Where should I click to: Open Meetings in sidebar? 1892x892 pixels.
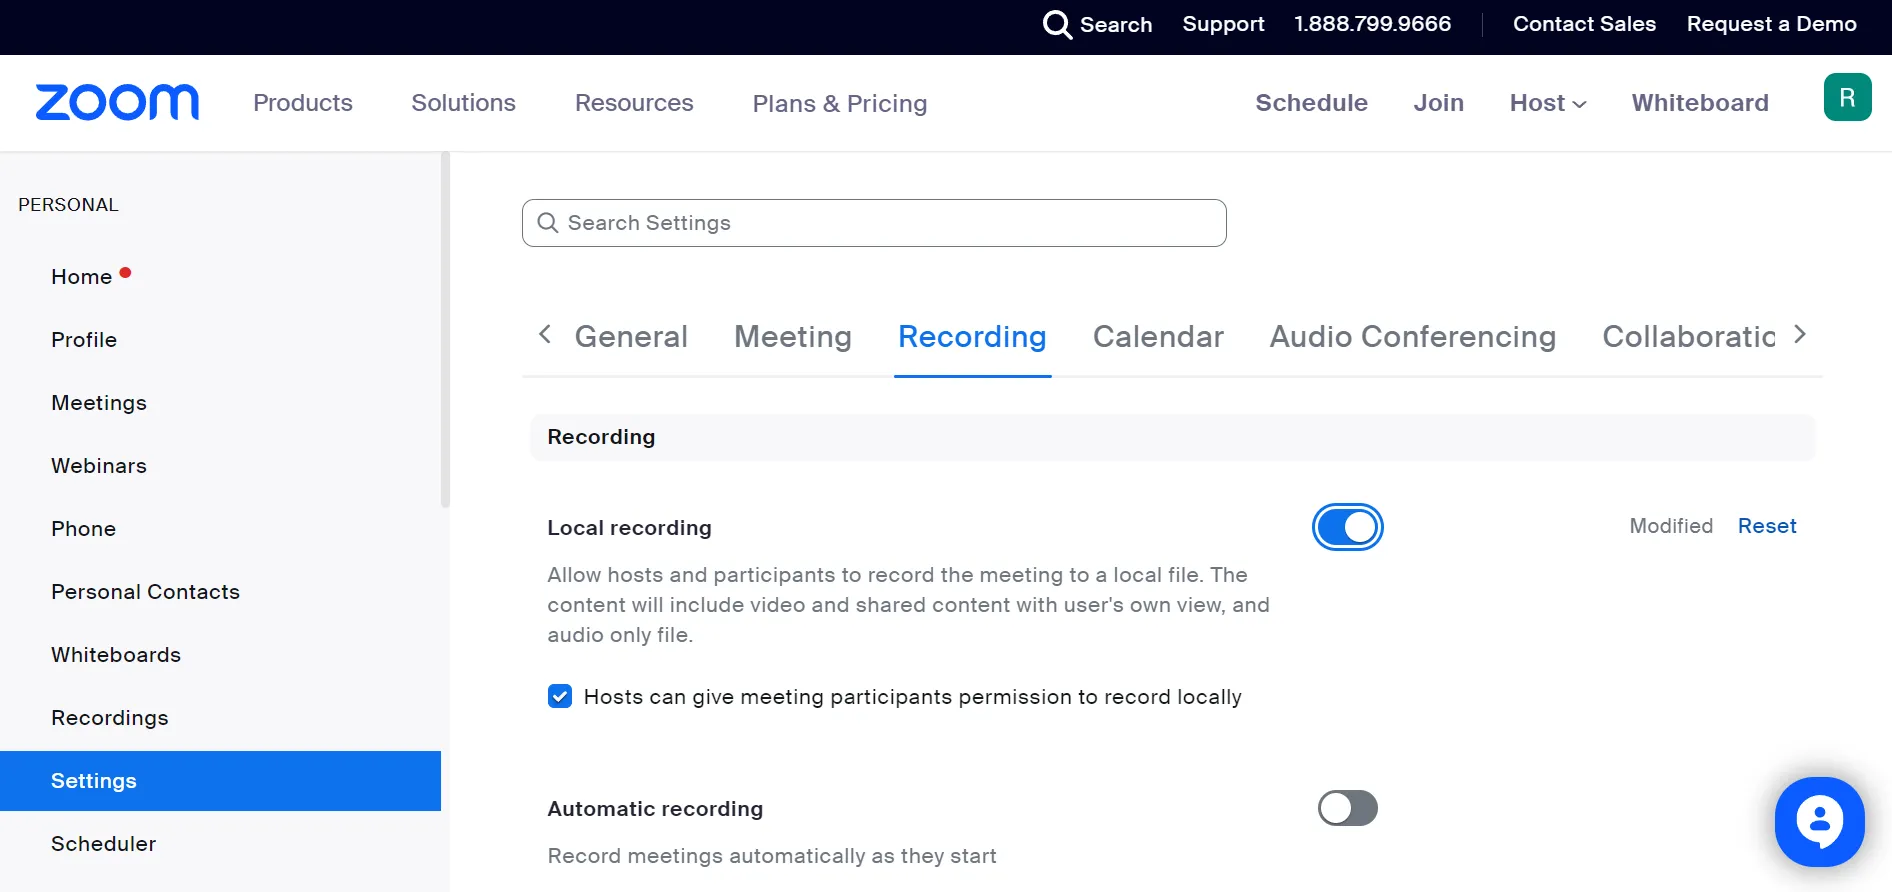click(99, 403)
